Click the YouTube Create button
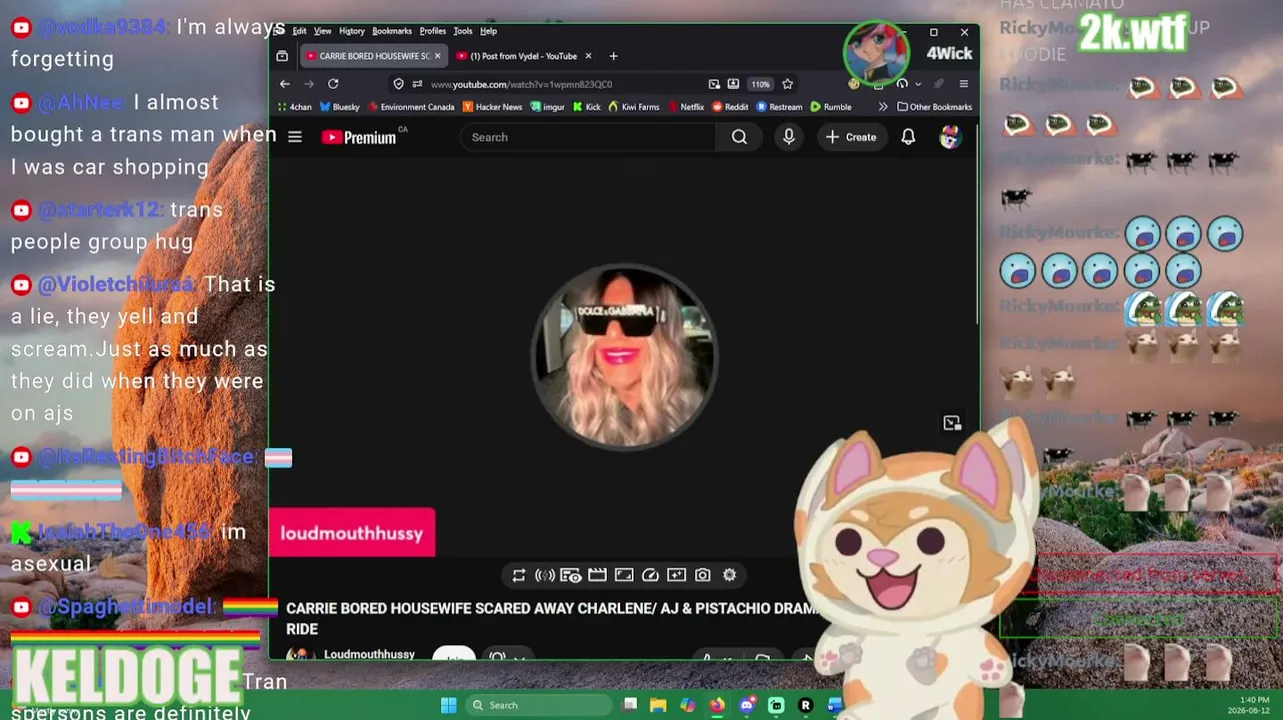 click(x=851, y=137)
